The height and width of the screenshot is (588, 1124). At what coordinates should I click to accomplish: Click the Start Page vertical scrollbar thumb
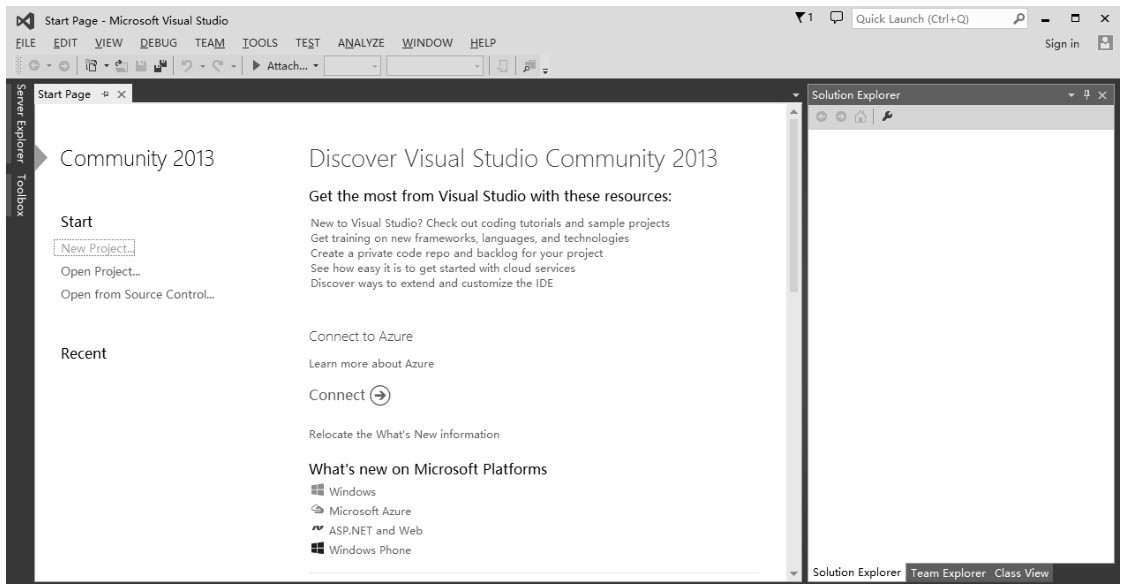794,204
